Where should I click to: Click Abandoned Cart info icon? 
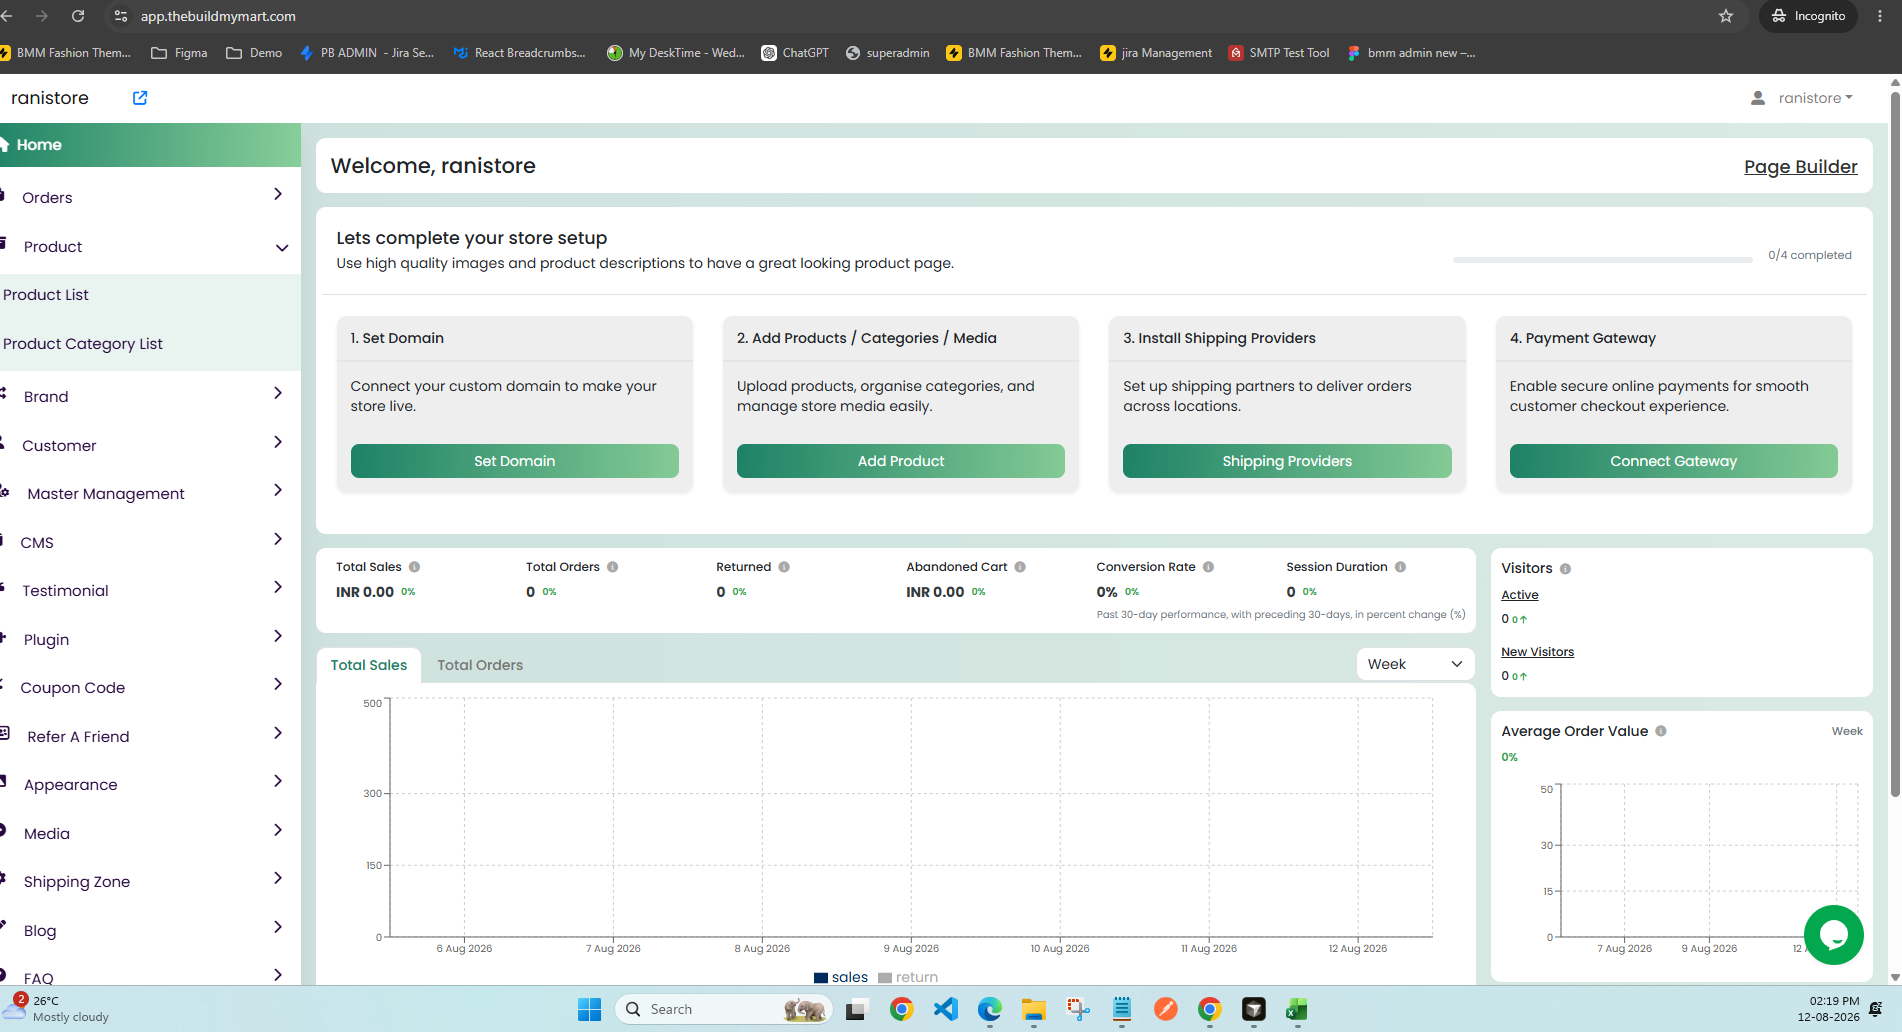point(1020,567)
